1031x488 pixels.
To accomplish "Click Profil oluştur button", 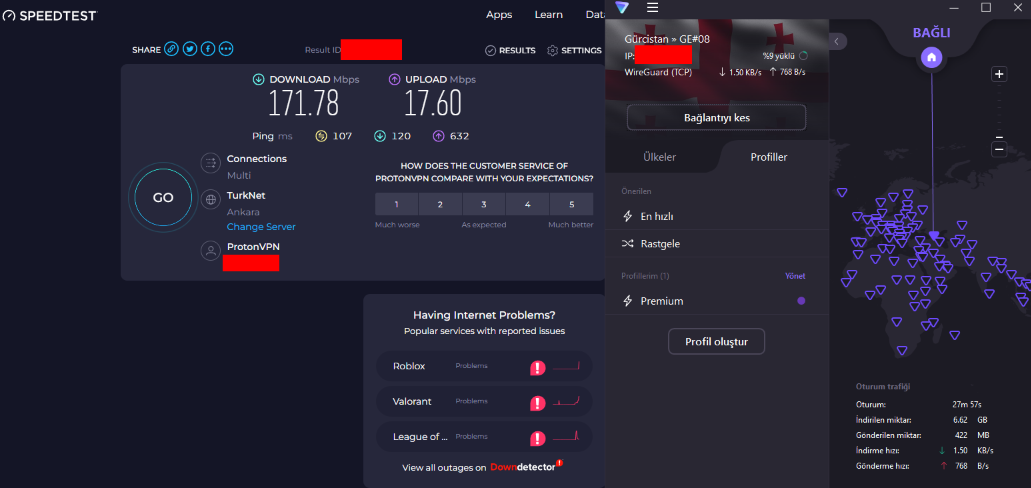I will click(x=717, y=342).
